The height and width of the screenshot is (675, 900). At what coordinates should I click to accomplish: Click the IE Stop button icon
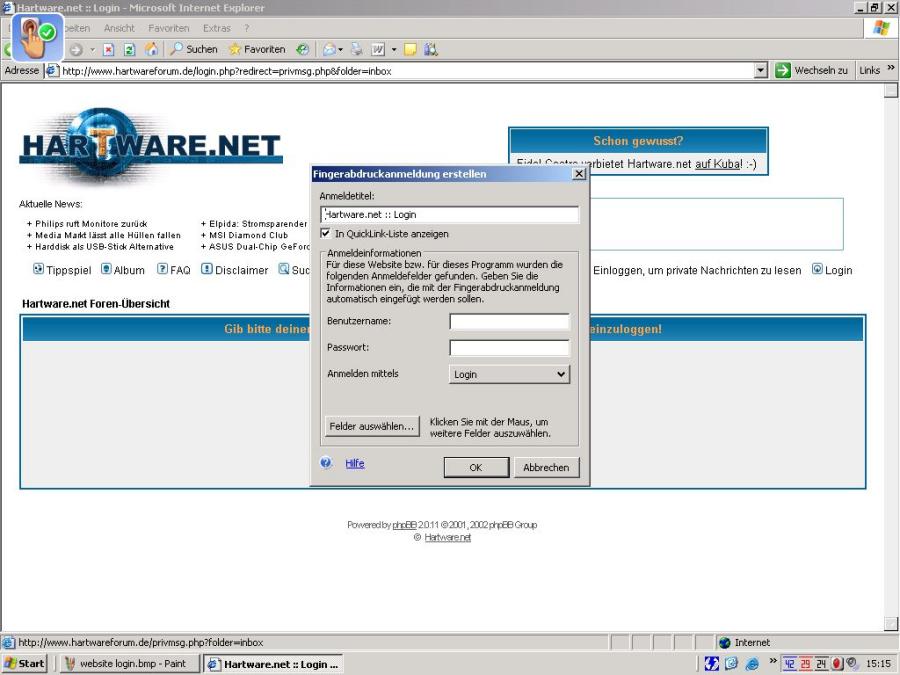(x=108, y=50)
